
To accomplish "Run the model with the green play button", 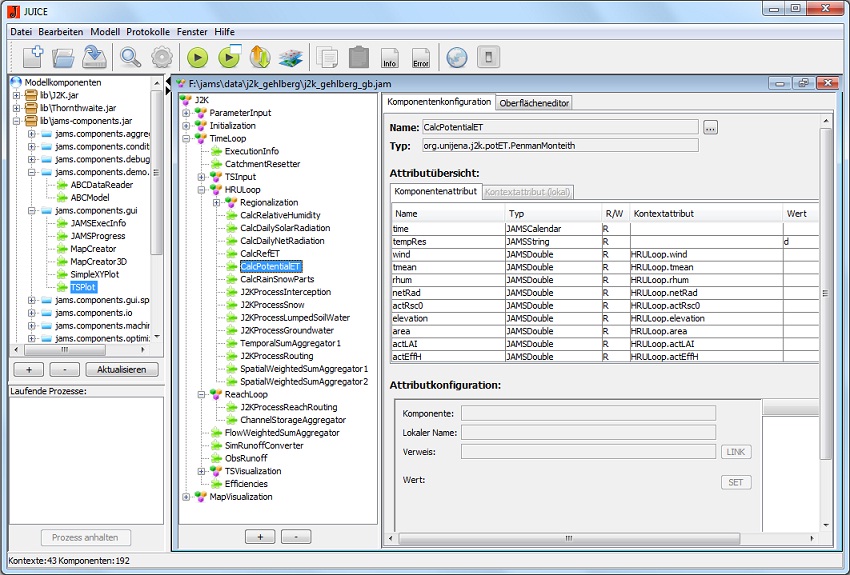I will (197, 57).
